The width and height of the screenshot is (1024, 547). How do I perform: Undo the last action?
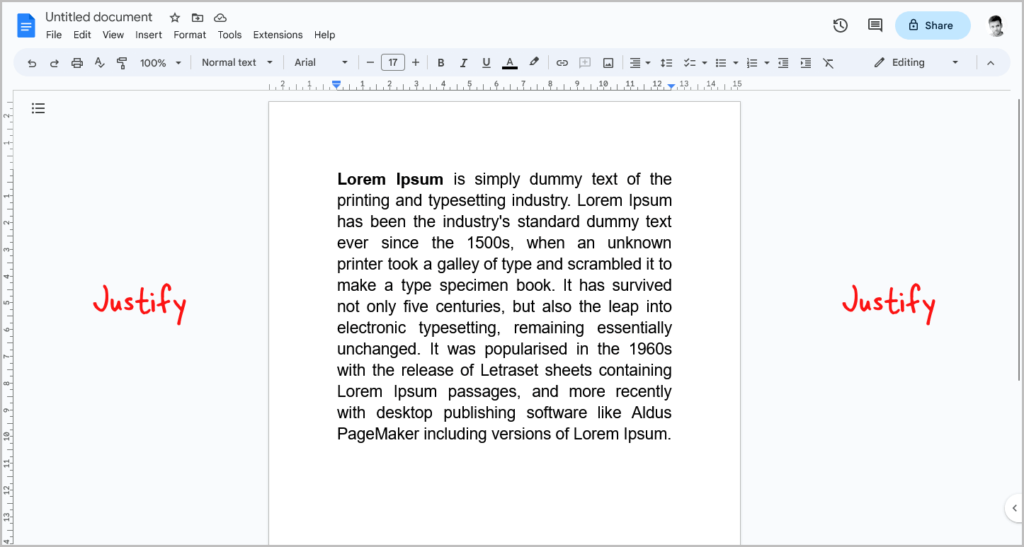pyautogui.click(x=32, y=63)
